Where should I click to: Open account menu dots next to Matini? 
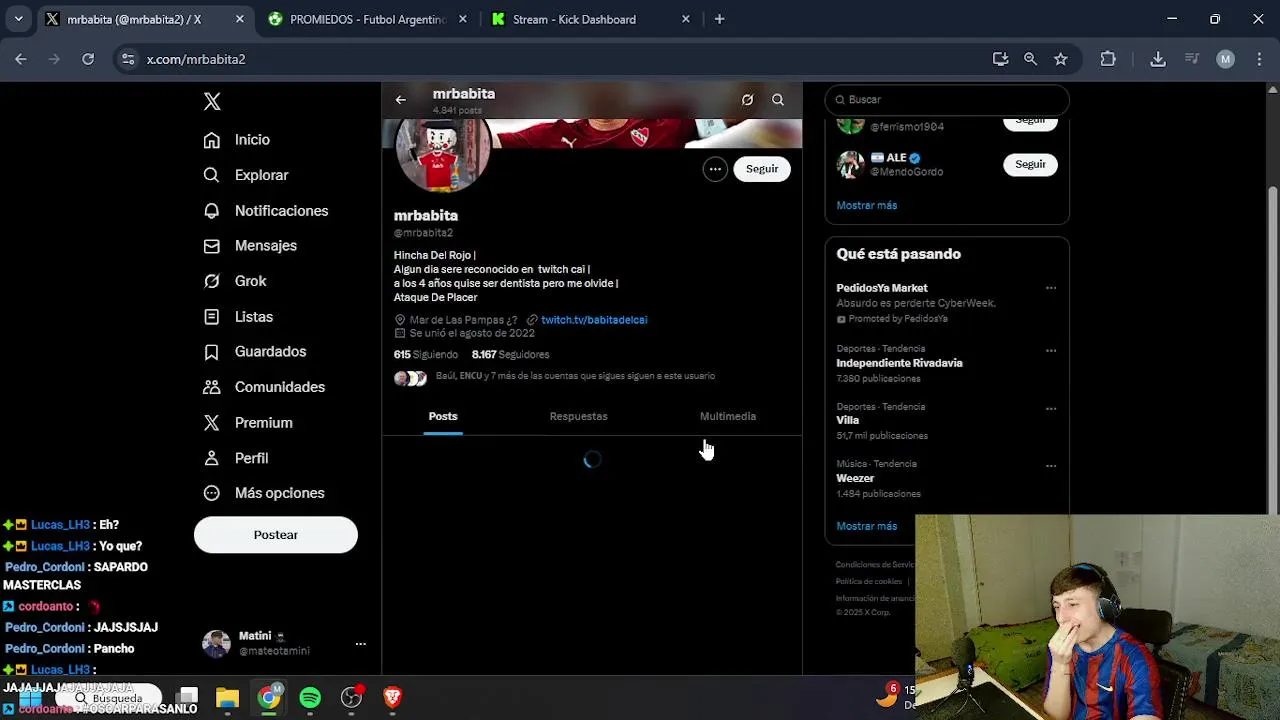click(361, 644)
